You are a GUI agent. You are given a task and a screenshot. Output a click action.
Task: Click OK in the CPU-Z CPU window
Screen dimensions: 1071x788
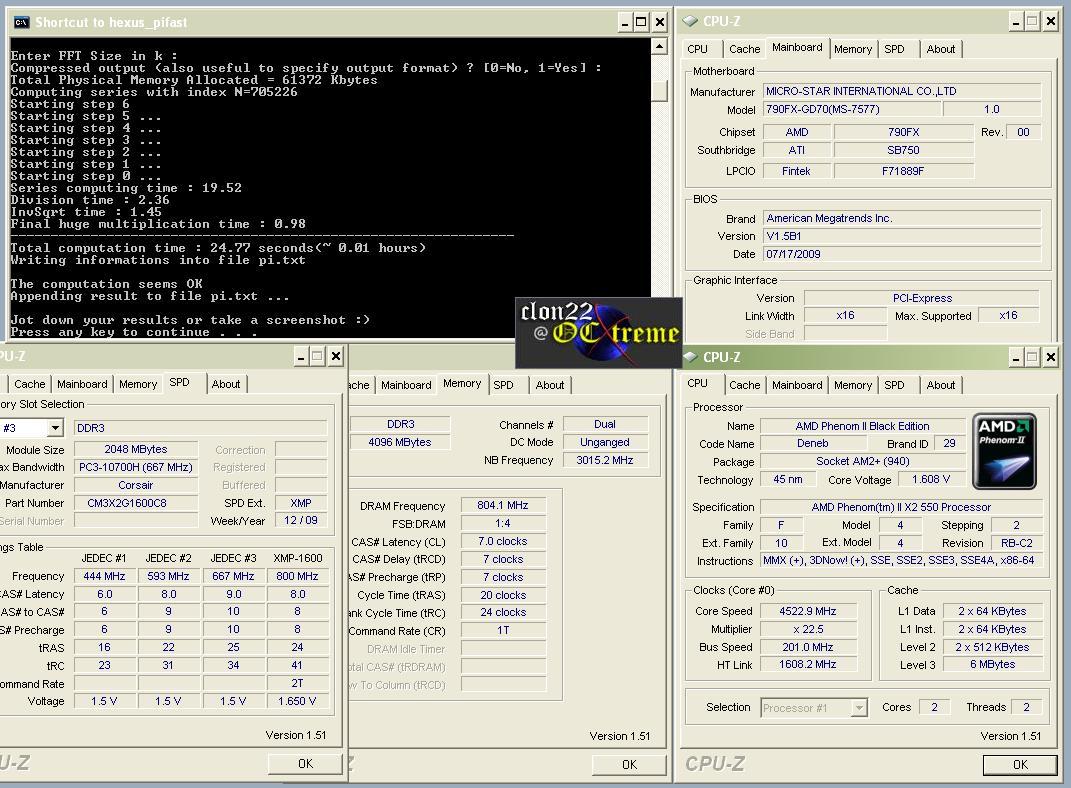[1020, 765]
